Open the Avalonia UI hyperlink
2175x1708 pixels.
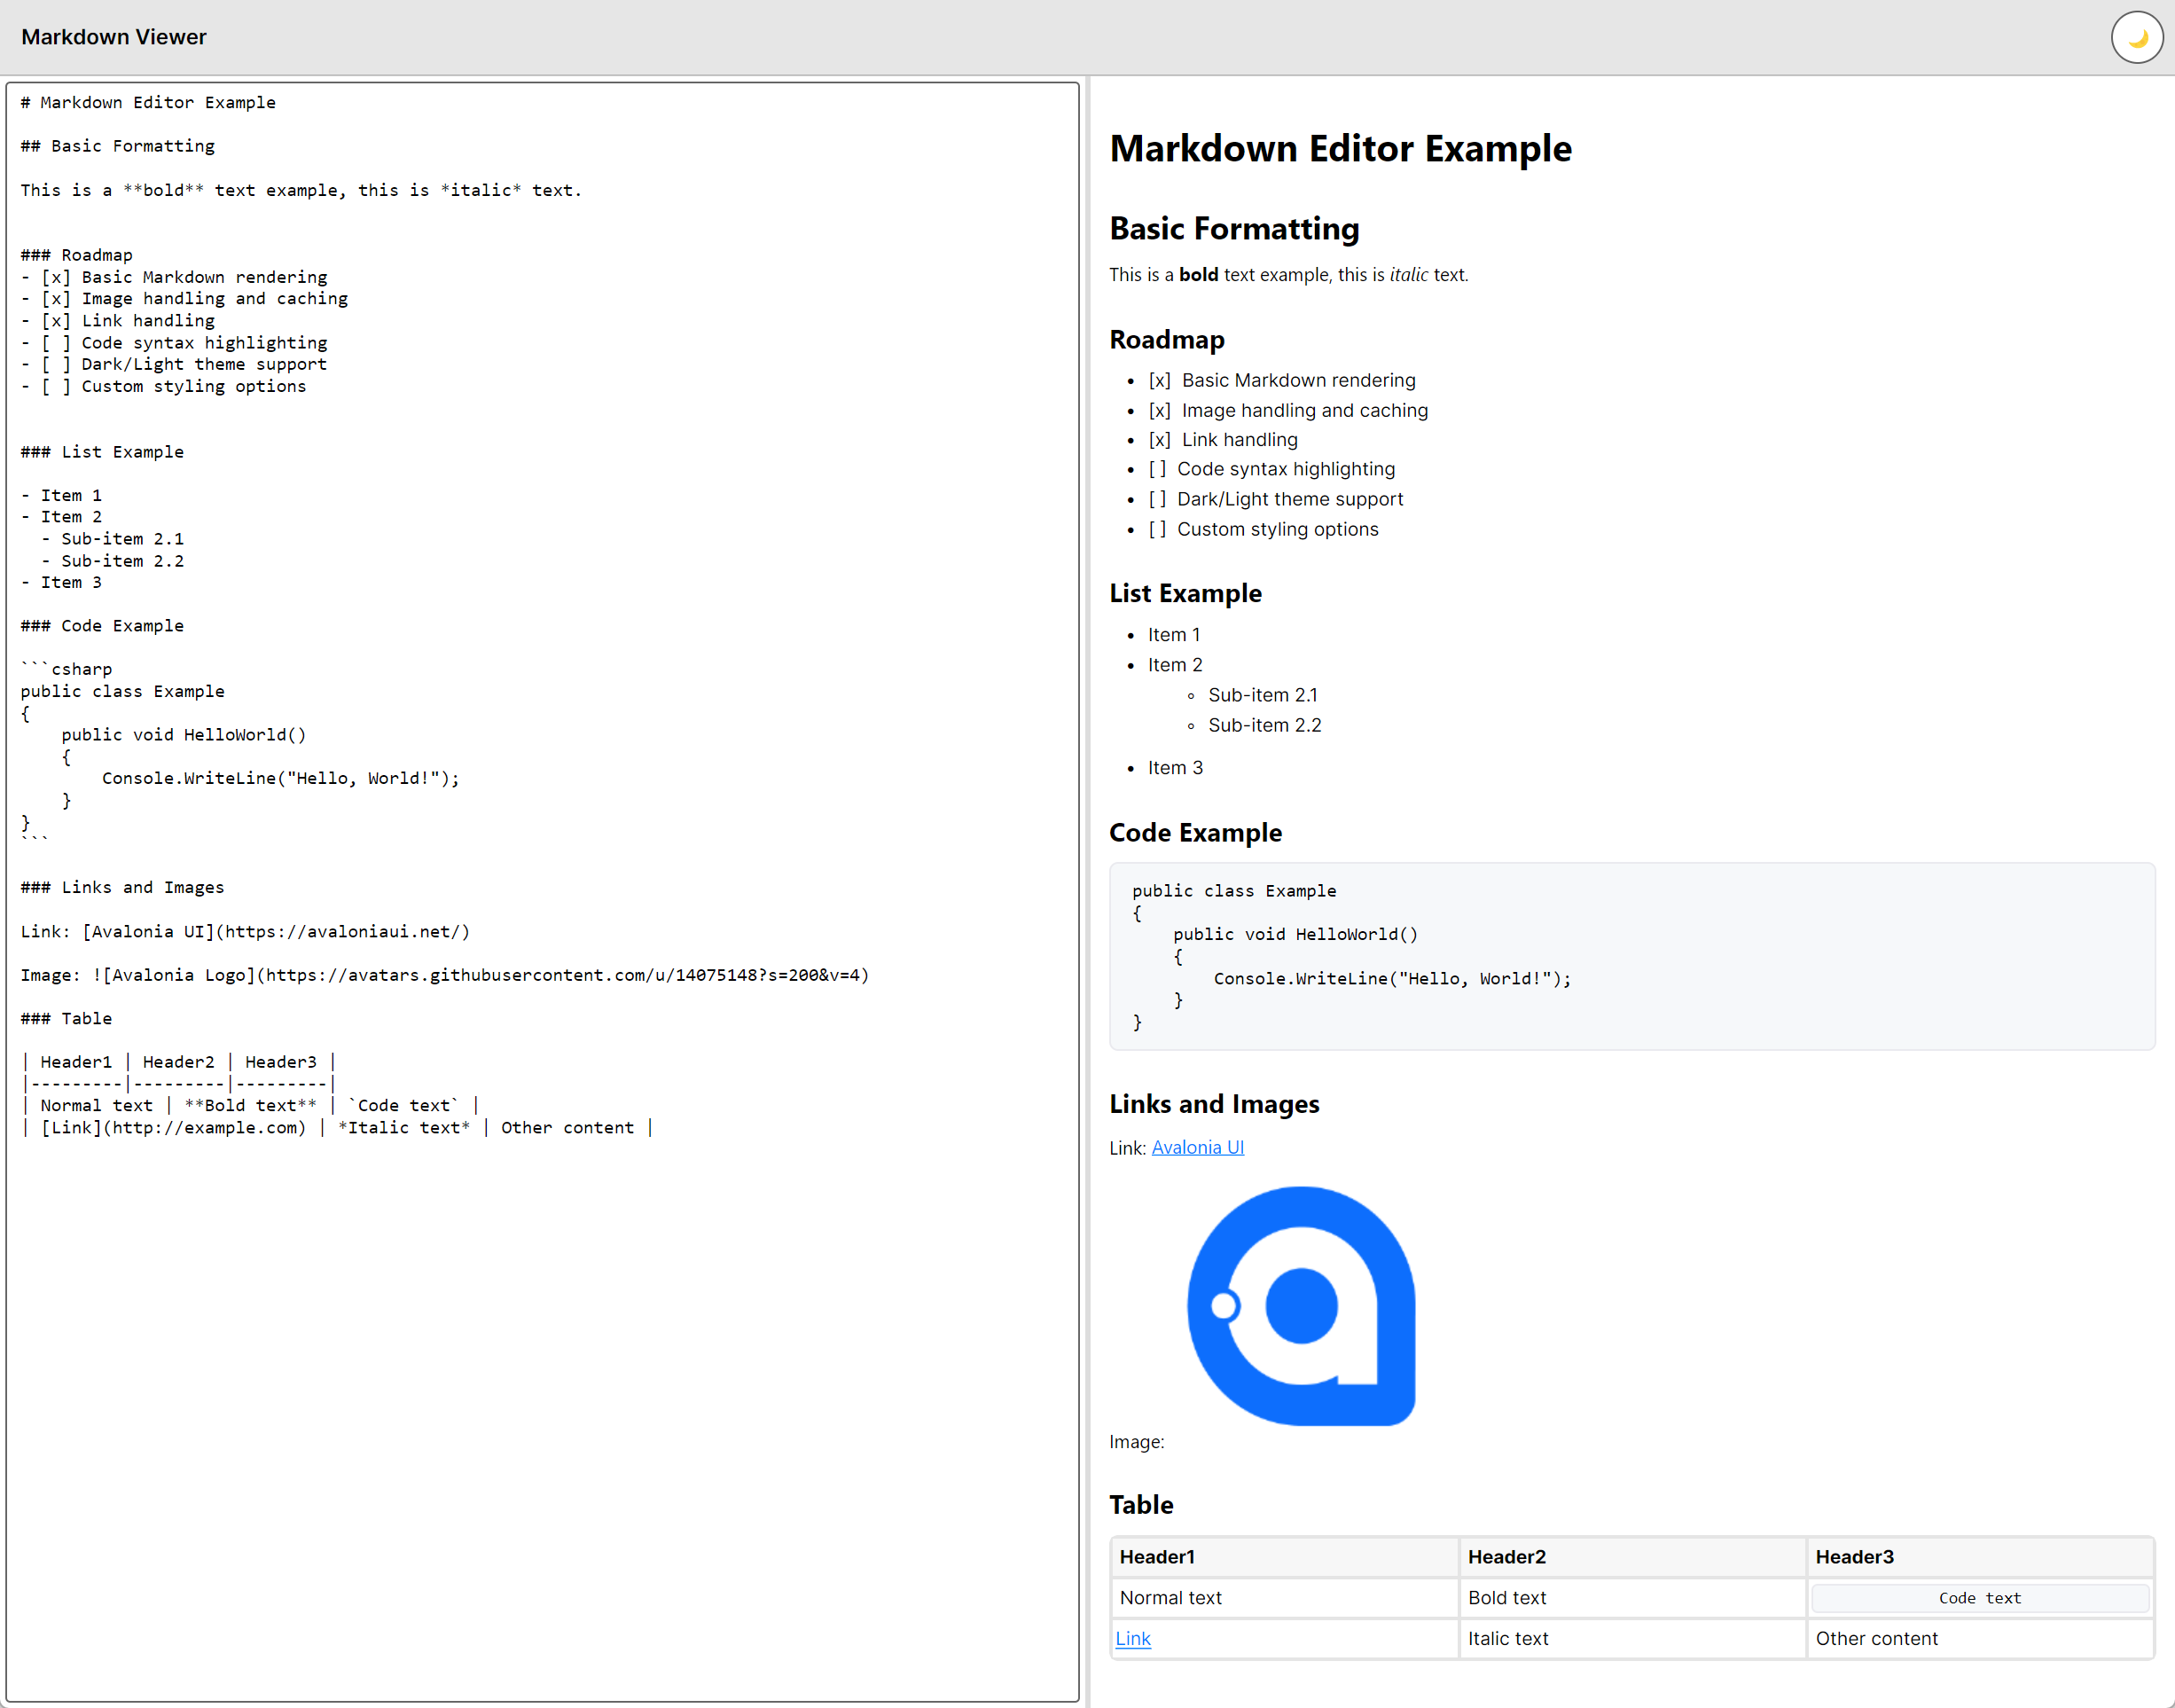coord(1197,1147)
